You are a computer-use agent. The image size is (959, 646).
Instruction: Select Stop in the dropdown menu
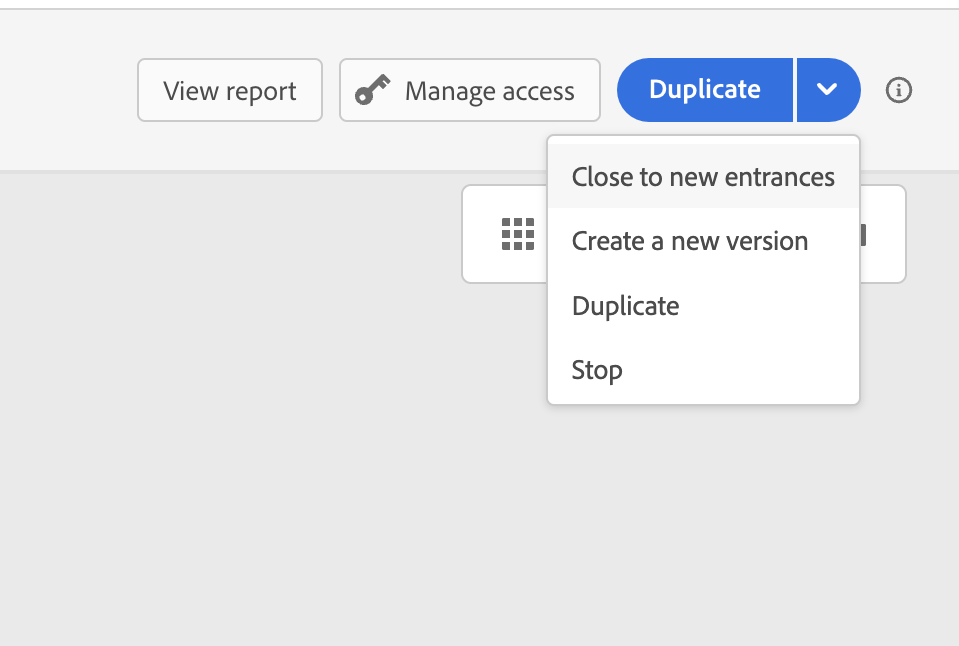[x=598, y=370]
